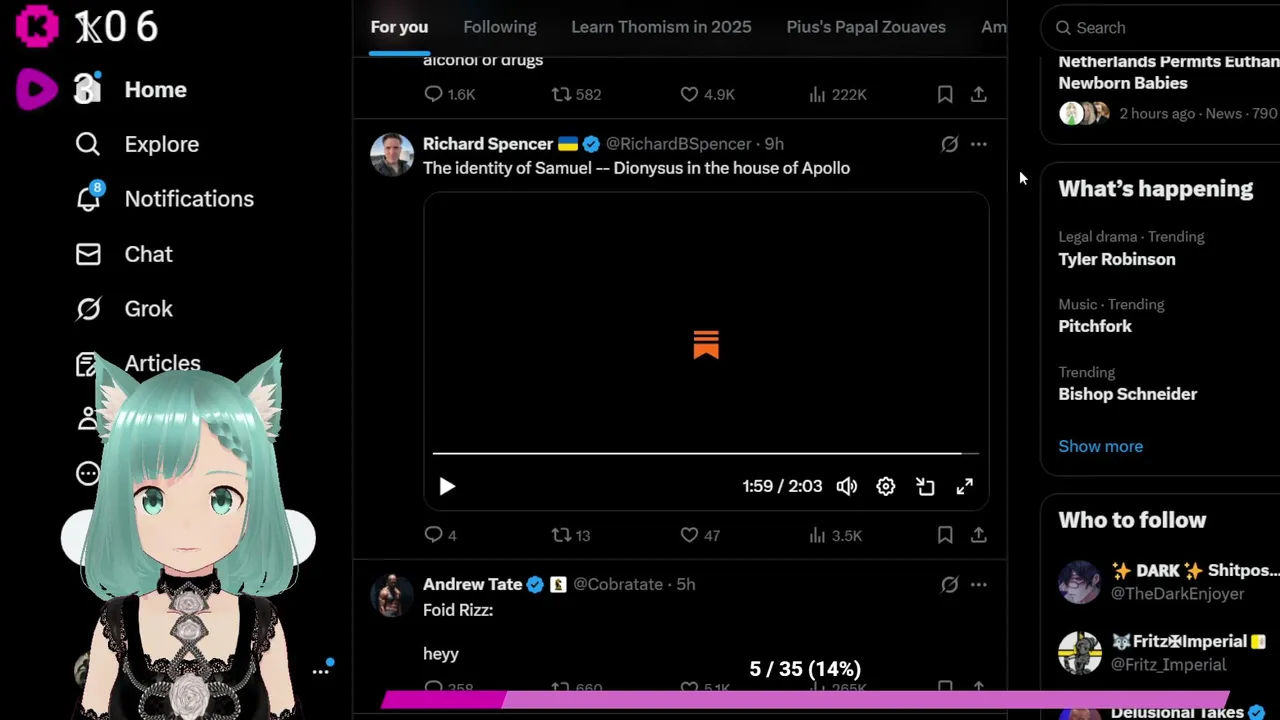Reply to the top post with 1.6K replies
Image resolution: width=1280 pixels, height=720 pixels.
[449, 94]
